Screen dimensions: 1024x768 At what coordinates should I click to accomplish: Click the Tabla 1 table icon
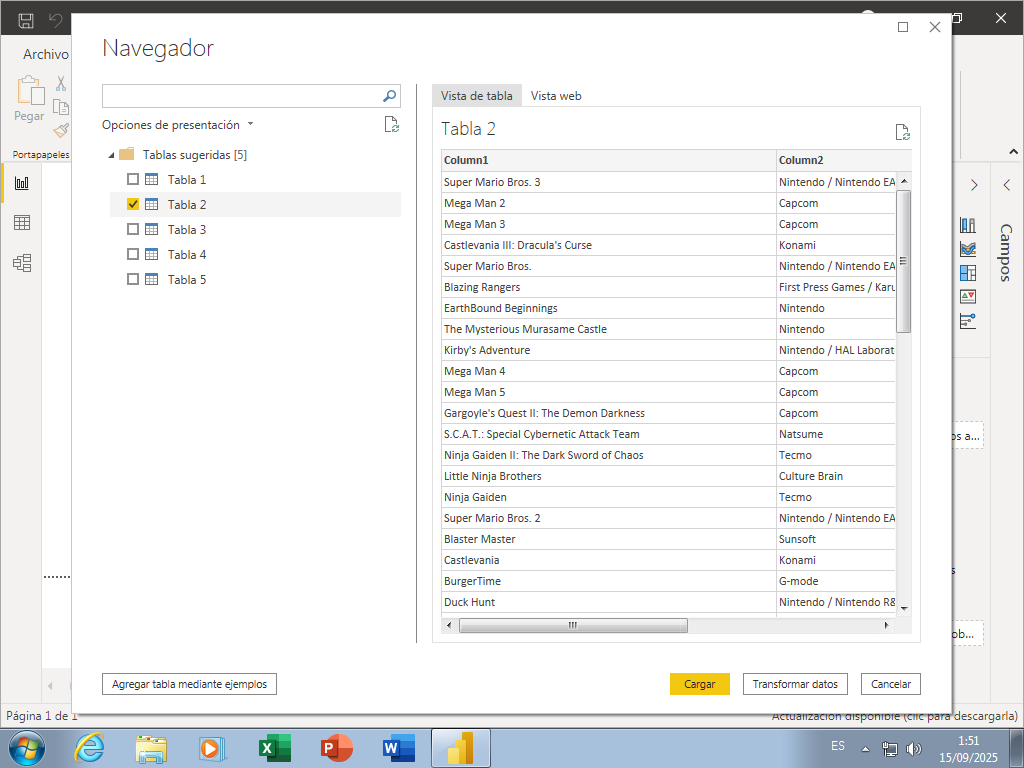pos(152,179)
